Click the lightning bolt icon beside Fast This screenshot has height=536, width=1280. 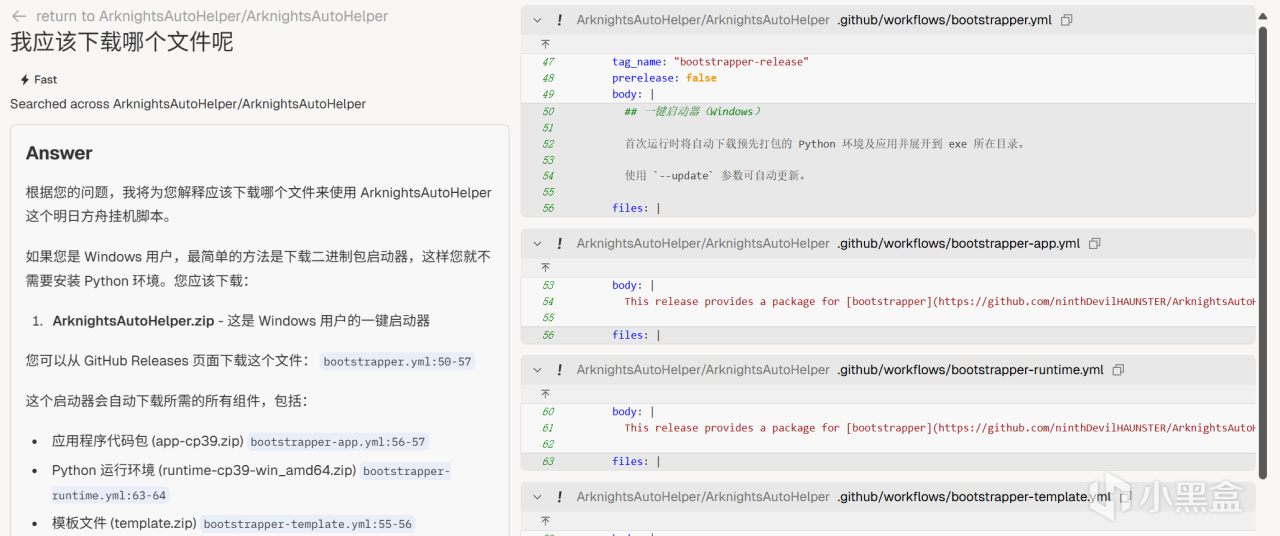[24, 79]
